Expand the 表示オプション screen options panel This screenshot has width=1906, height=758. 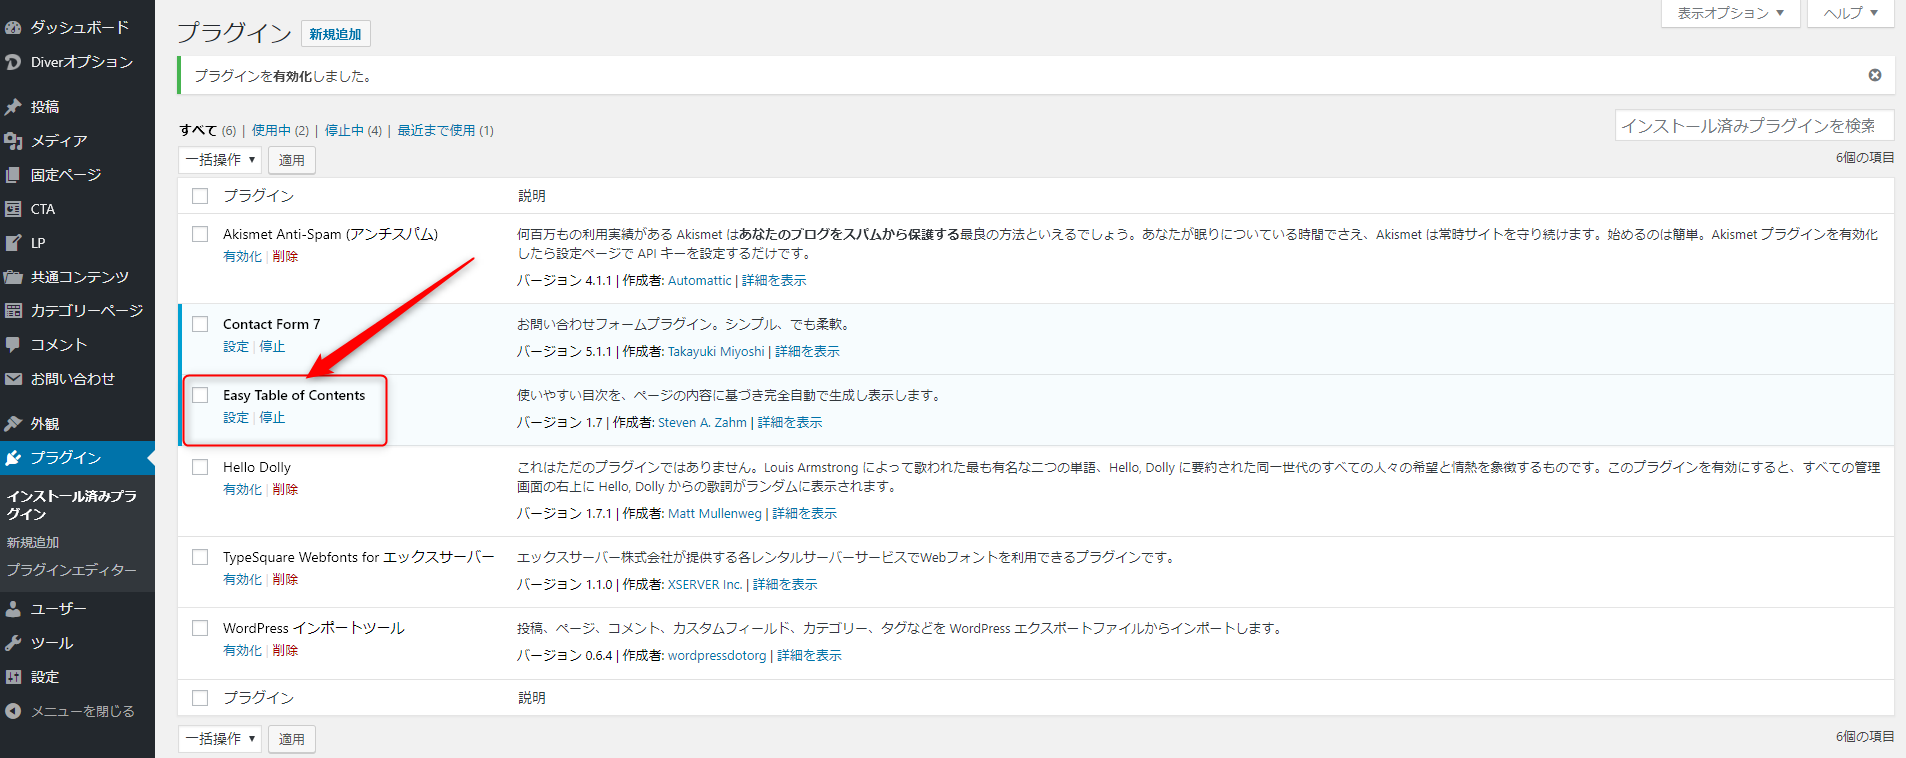point(1730,13)
